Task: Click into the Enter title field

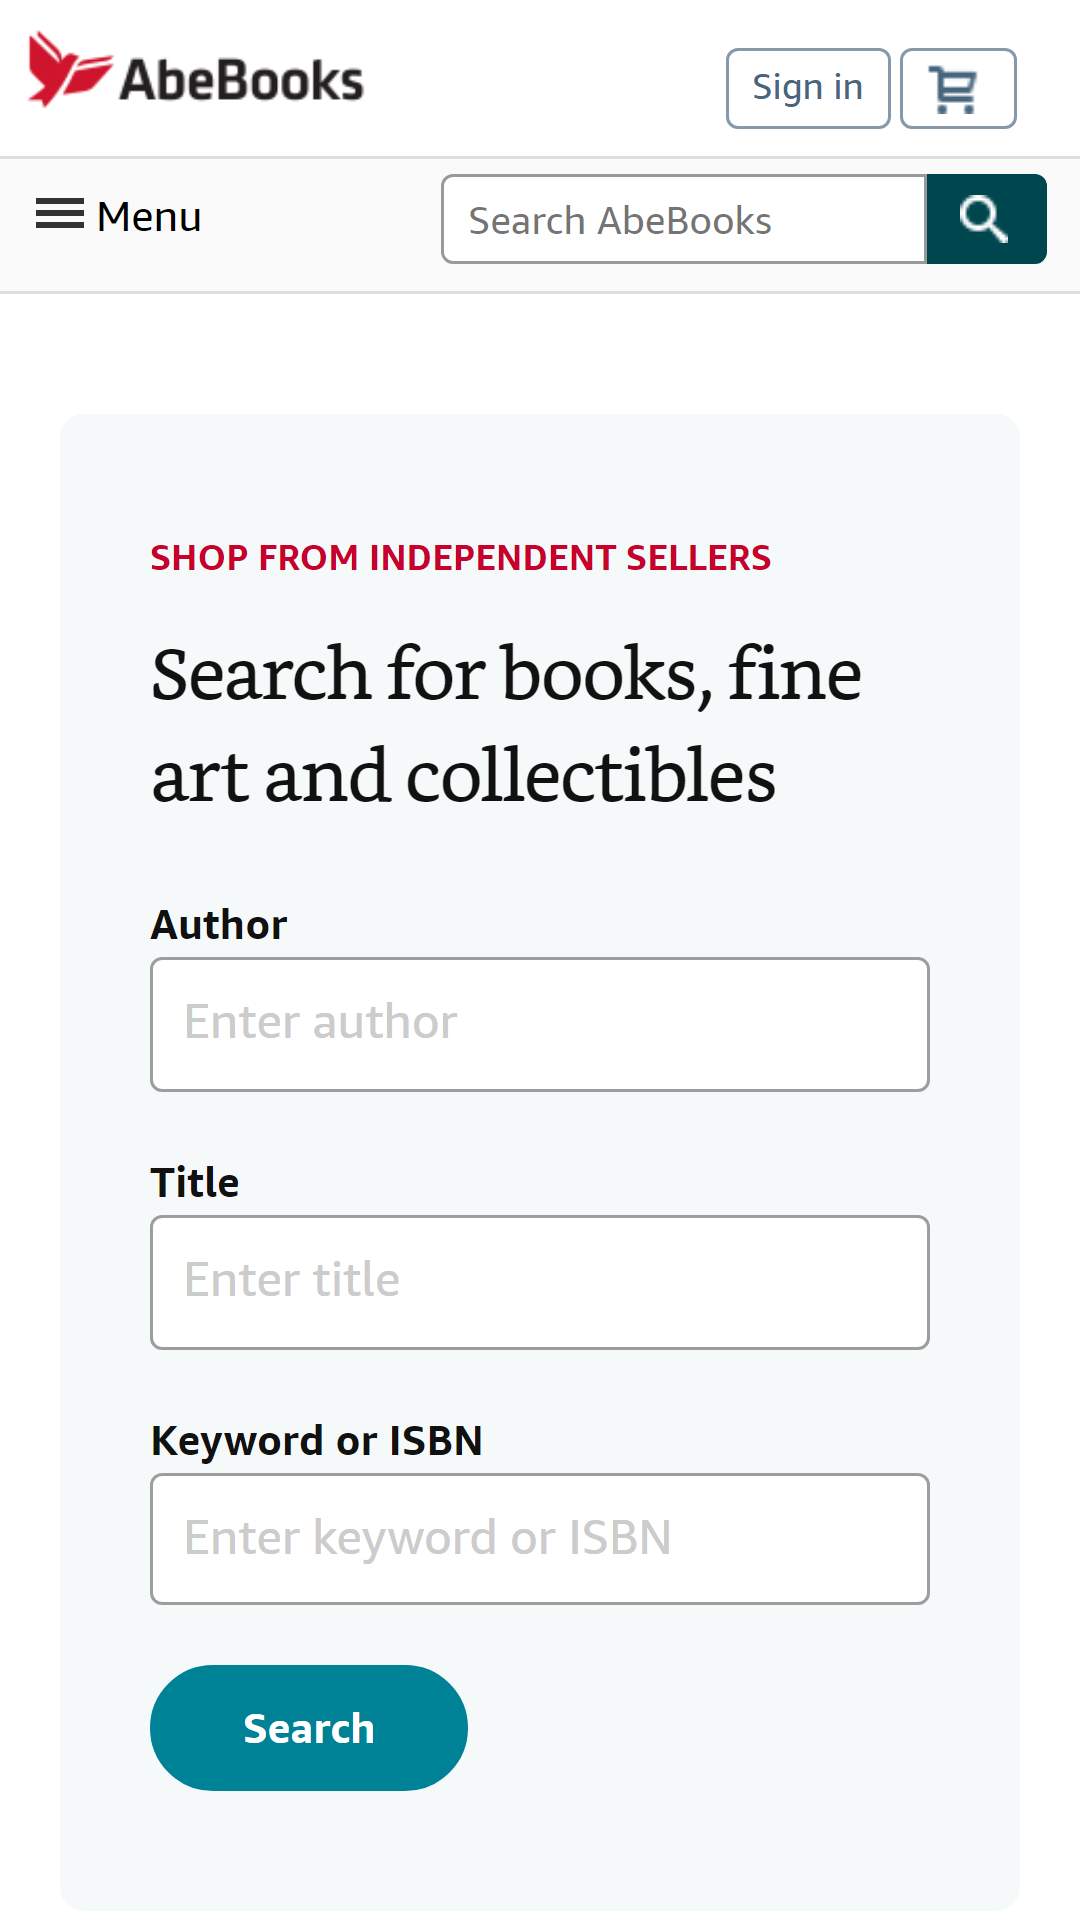Action: (540, 1282)
